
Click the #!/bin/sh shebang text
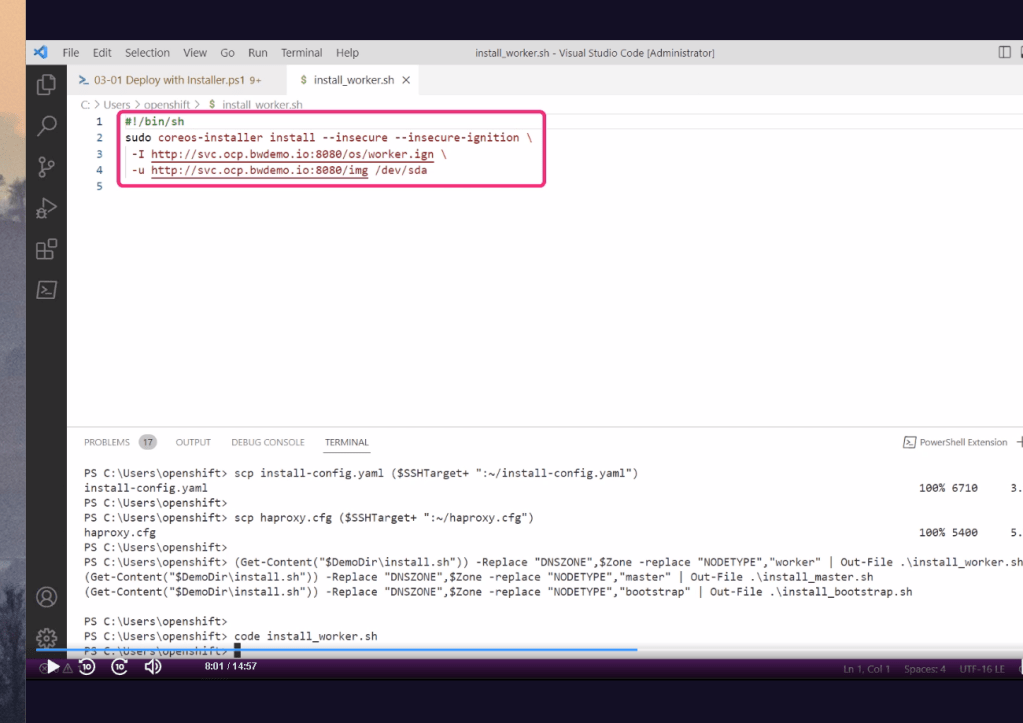[155, 121]
